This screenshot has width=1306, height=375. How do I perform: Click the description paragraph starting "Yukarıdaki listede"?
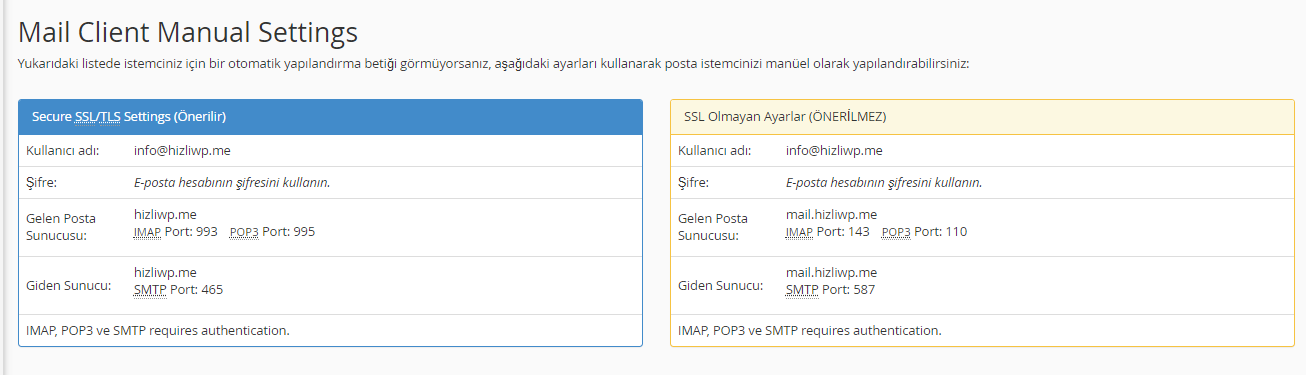(x=494, y=63)
